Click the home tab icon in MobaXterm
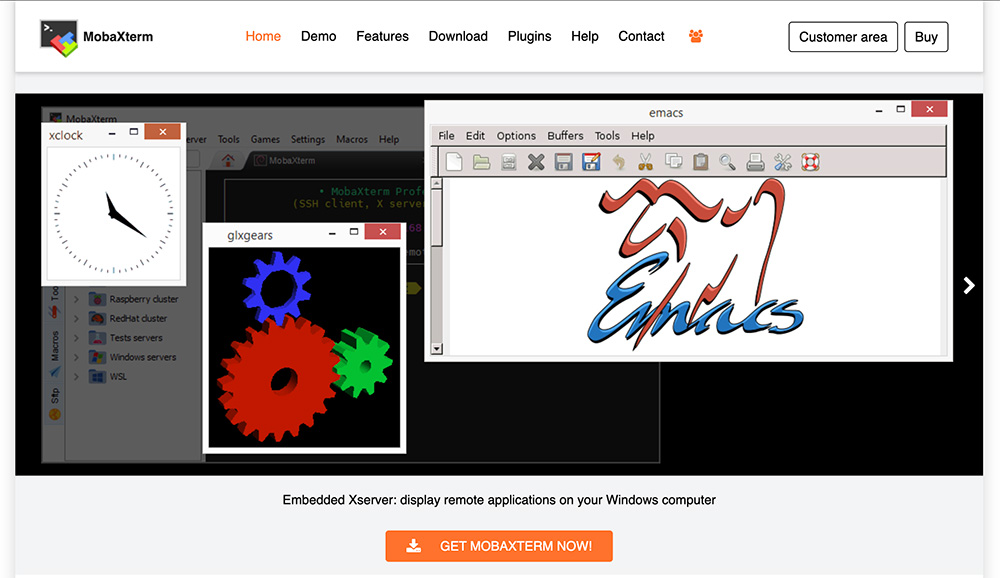 point(228,160)
